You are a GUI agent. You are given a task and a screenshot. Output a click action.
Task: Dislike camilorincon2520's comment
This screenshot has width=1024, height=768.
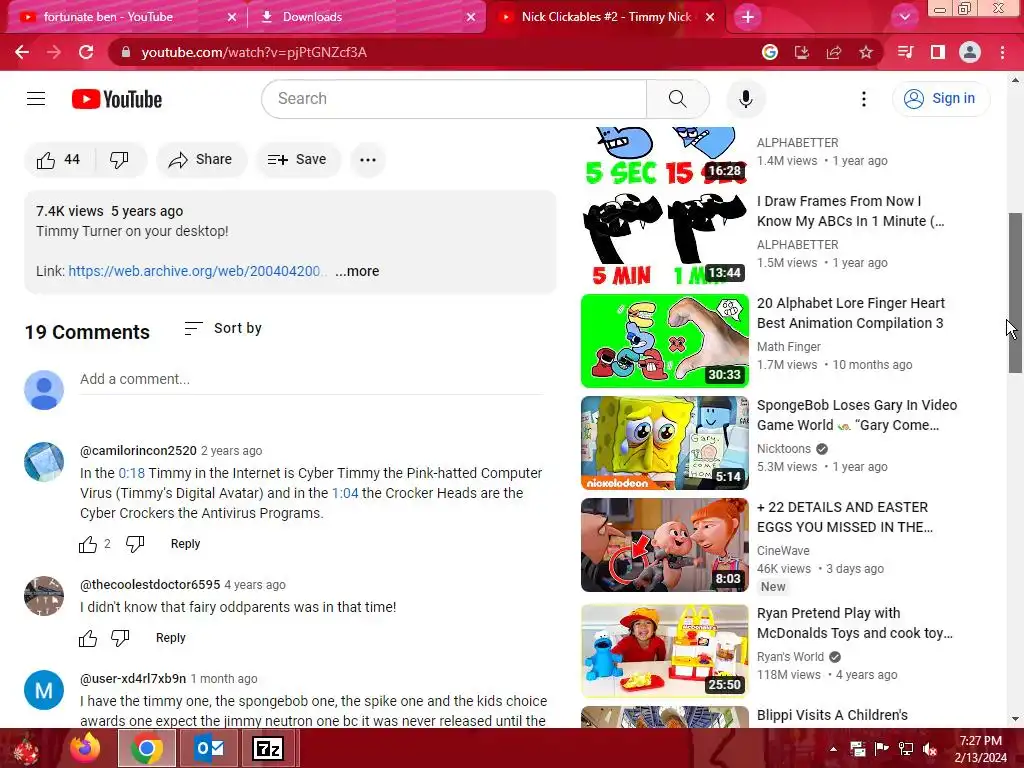click(x=135, y=544)
